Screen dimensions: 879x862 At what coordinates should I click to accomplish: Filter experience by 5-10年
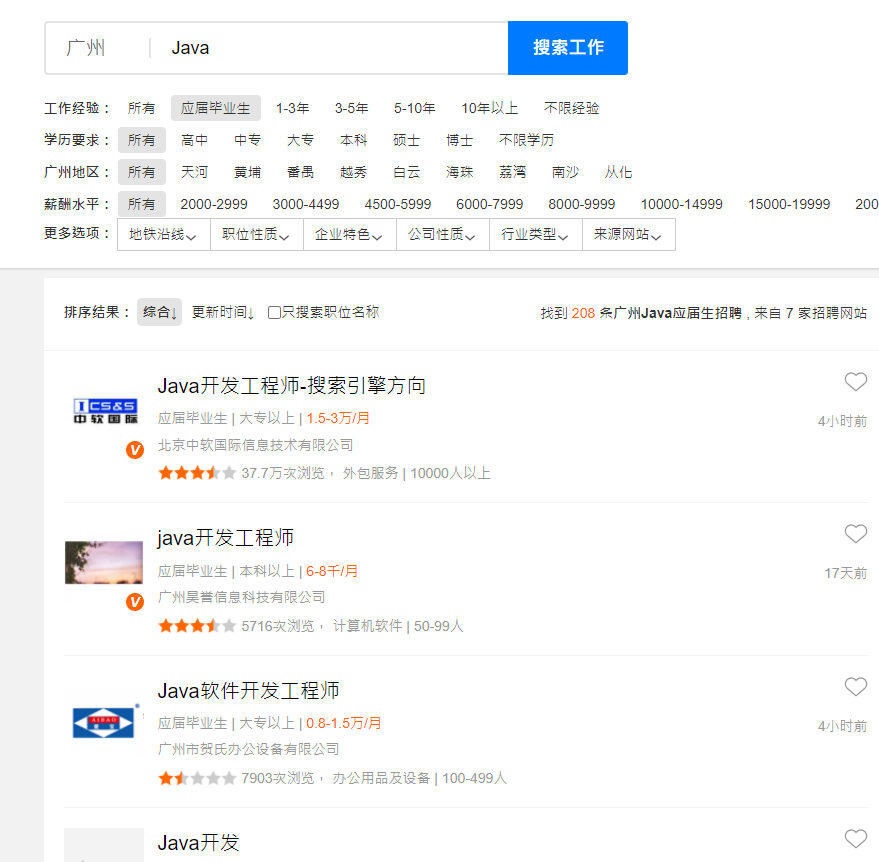pyautogui.click(x=414, y=108)
